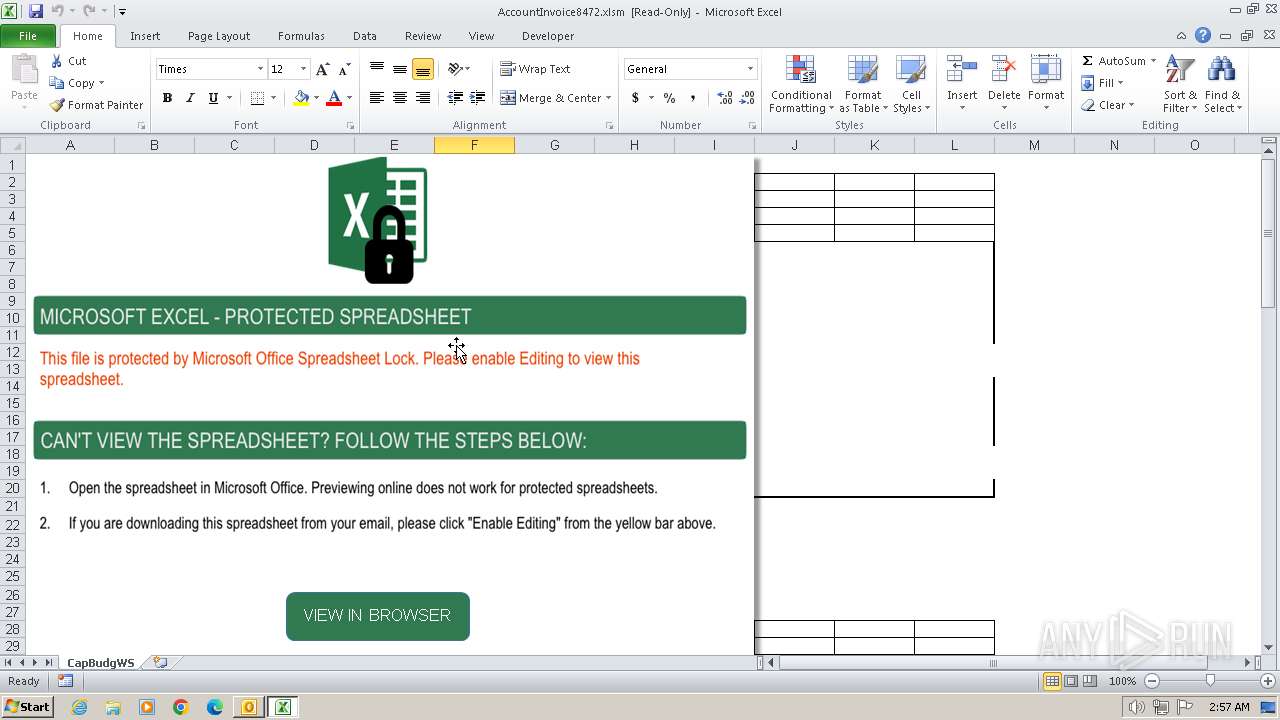Viewport: 1280px width, 720px height.
Task: Apply Comma Style icon
Action: pyautogui.click(x=692, y=98)
